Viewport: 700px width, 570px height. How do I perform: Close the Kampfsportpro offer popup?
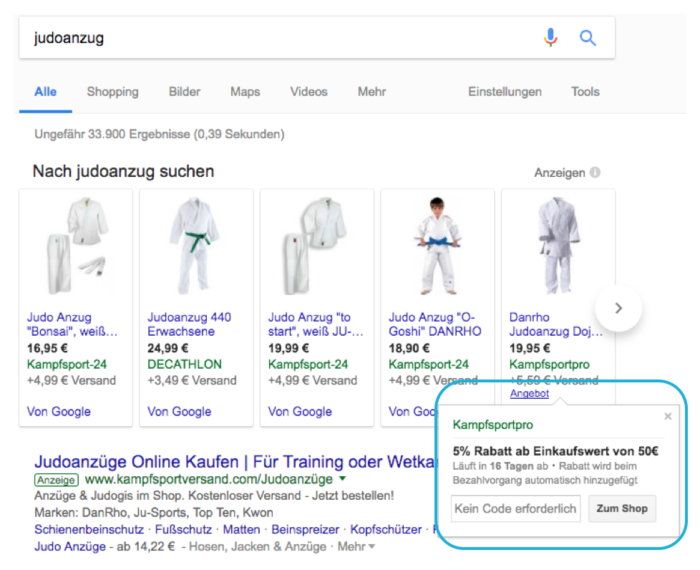[668, 416]
